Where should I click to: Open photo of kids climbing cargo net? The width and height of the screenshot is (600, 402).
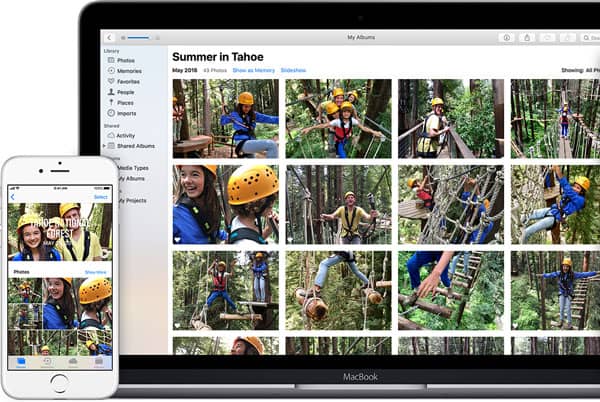pos(451,205)
